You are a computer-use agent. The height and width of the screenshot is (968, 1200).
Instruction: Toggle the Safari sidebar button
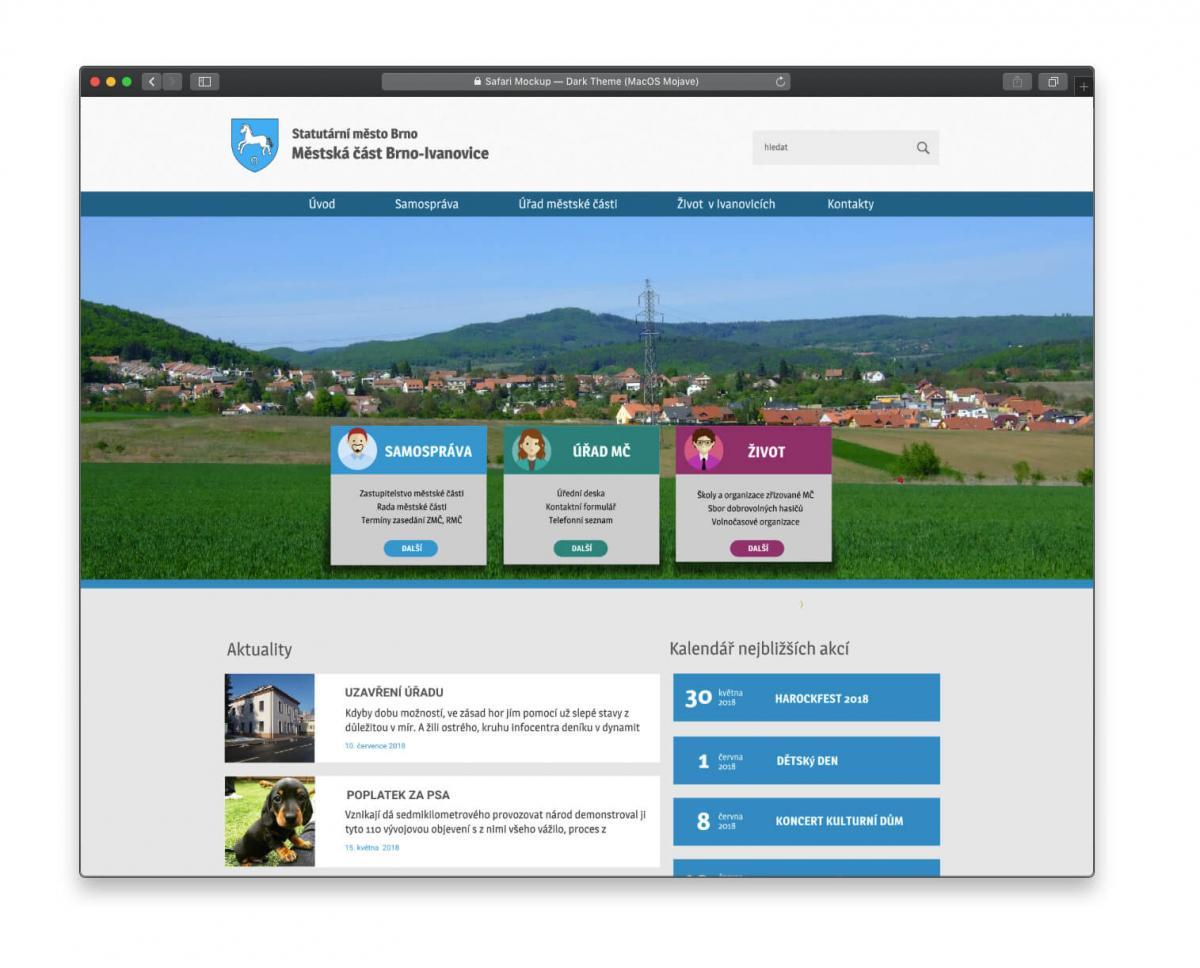204,82
